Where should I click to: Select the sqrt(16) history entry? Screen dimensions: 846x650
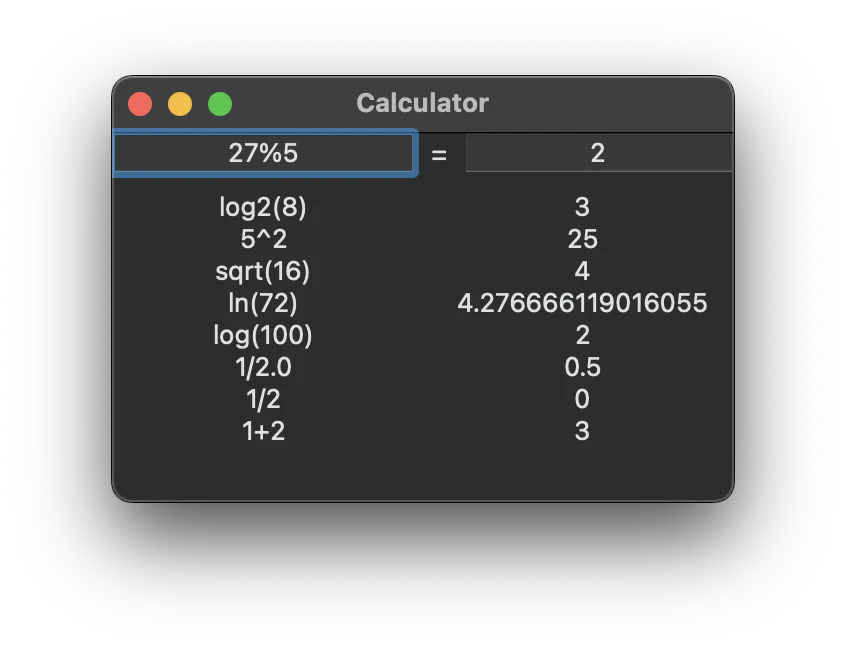(x=264, y=271)
